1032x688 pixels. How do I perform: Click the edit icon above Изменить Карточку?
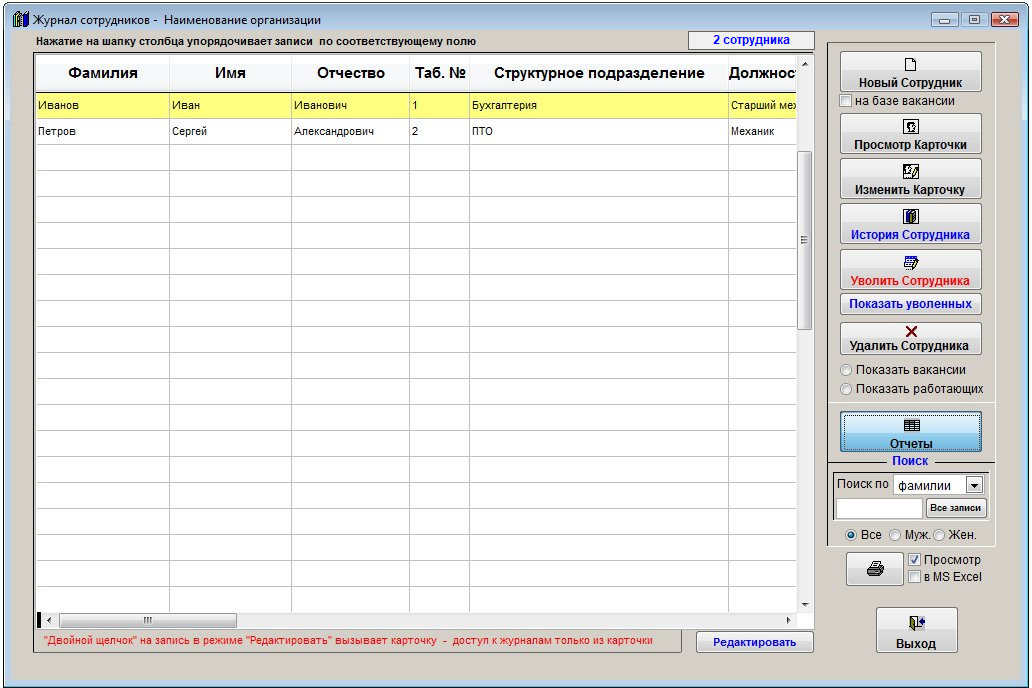pyautogui.click(x=910, y=171)
